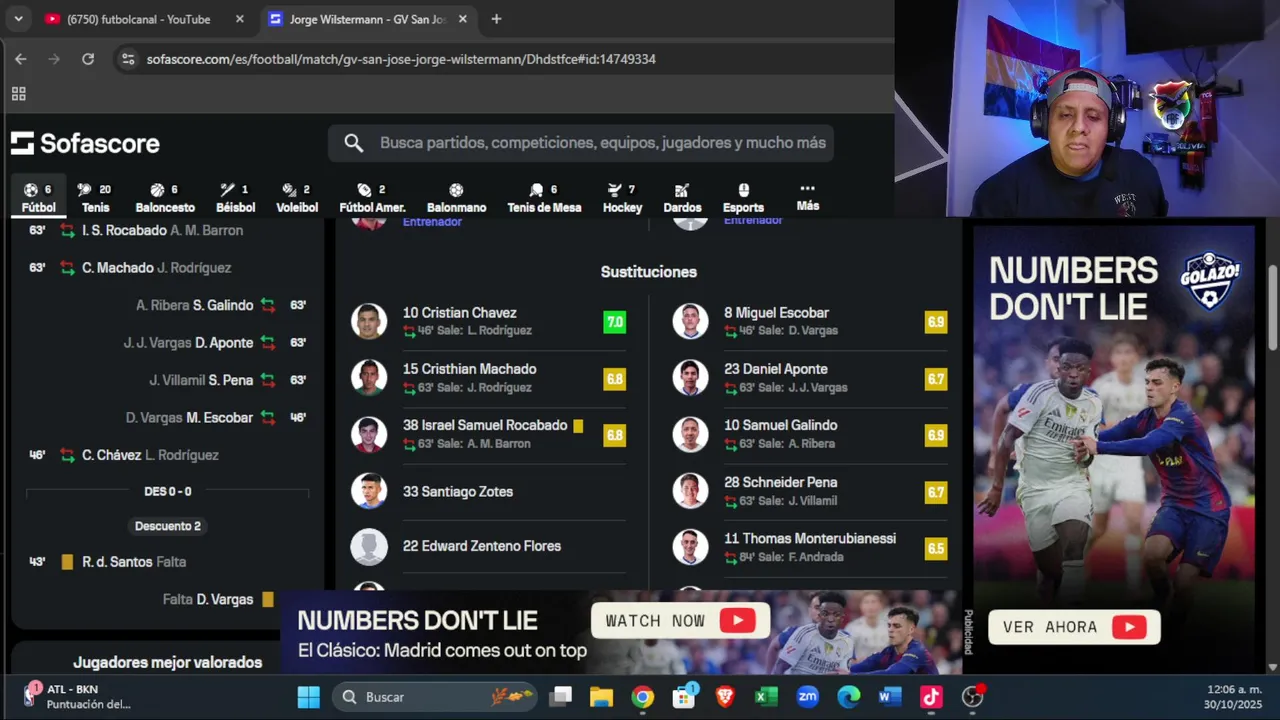The height and width of the screenshot is (720, 1280).
Task: Open the taskbar clock and date
Action: click(x=1234, y=697)
